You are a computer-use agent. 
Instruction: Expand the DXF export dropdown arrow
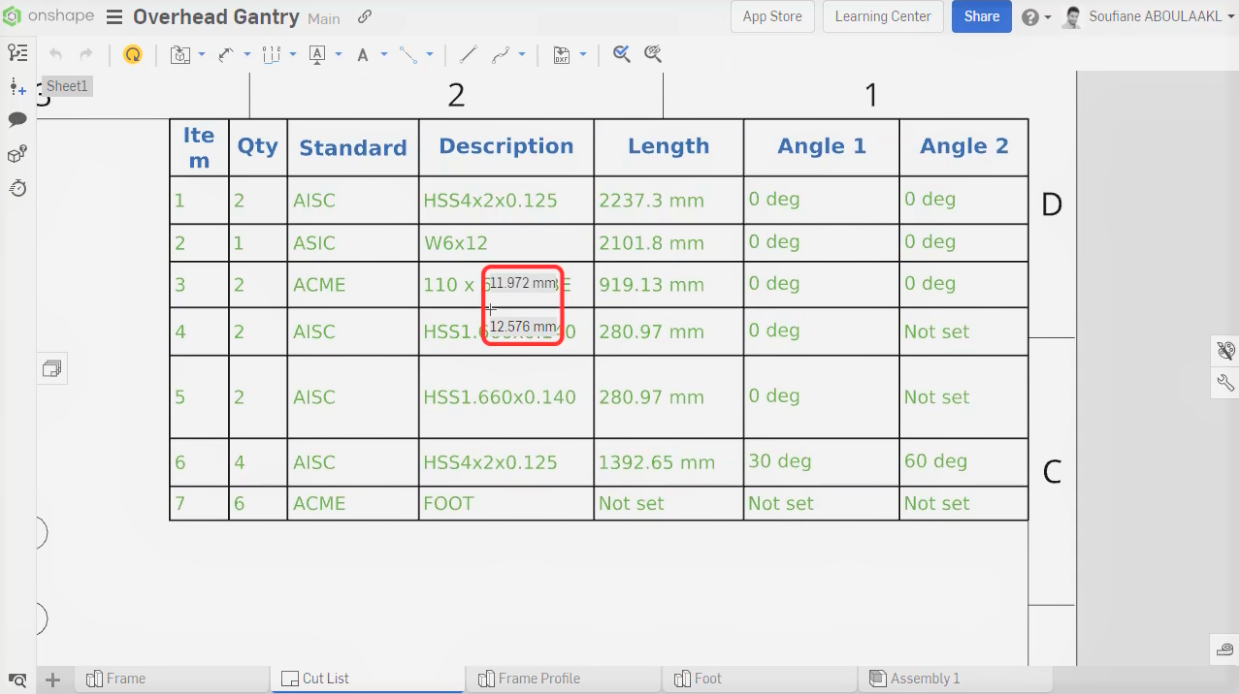coord(583,55)
